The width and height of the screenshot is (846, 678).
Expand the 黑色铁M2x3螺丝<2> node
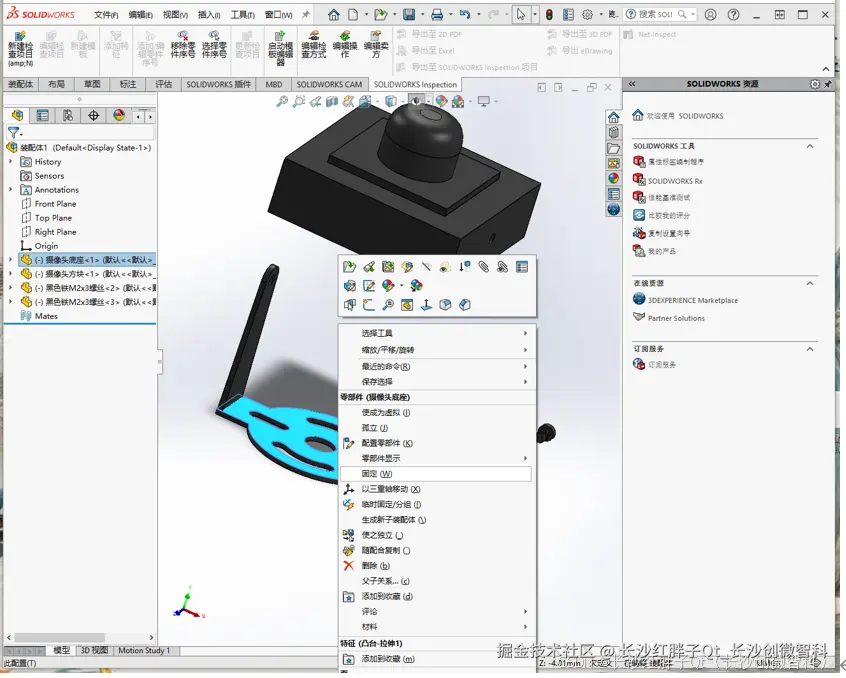[10, 287]
